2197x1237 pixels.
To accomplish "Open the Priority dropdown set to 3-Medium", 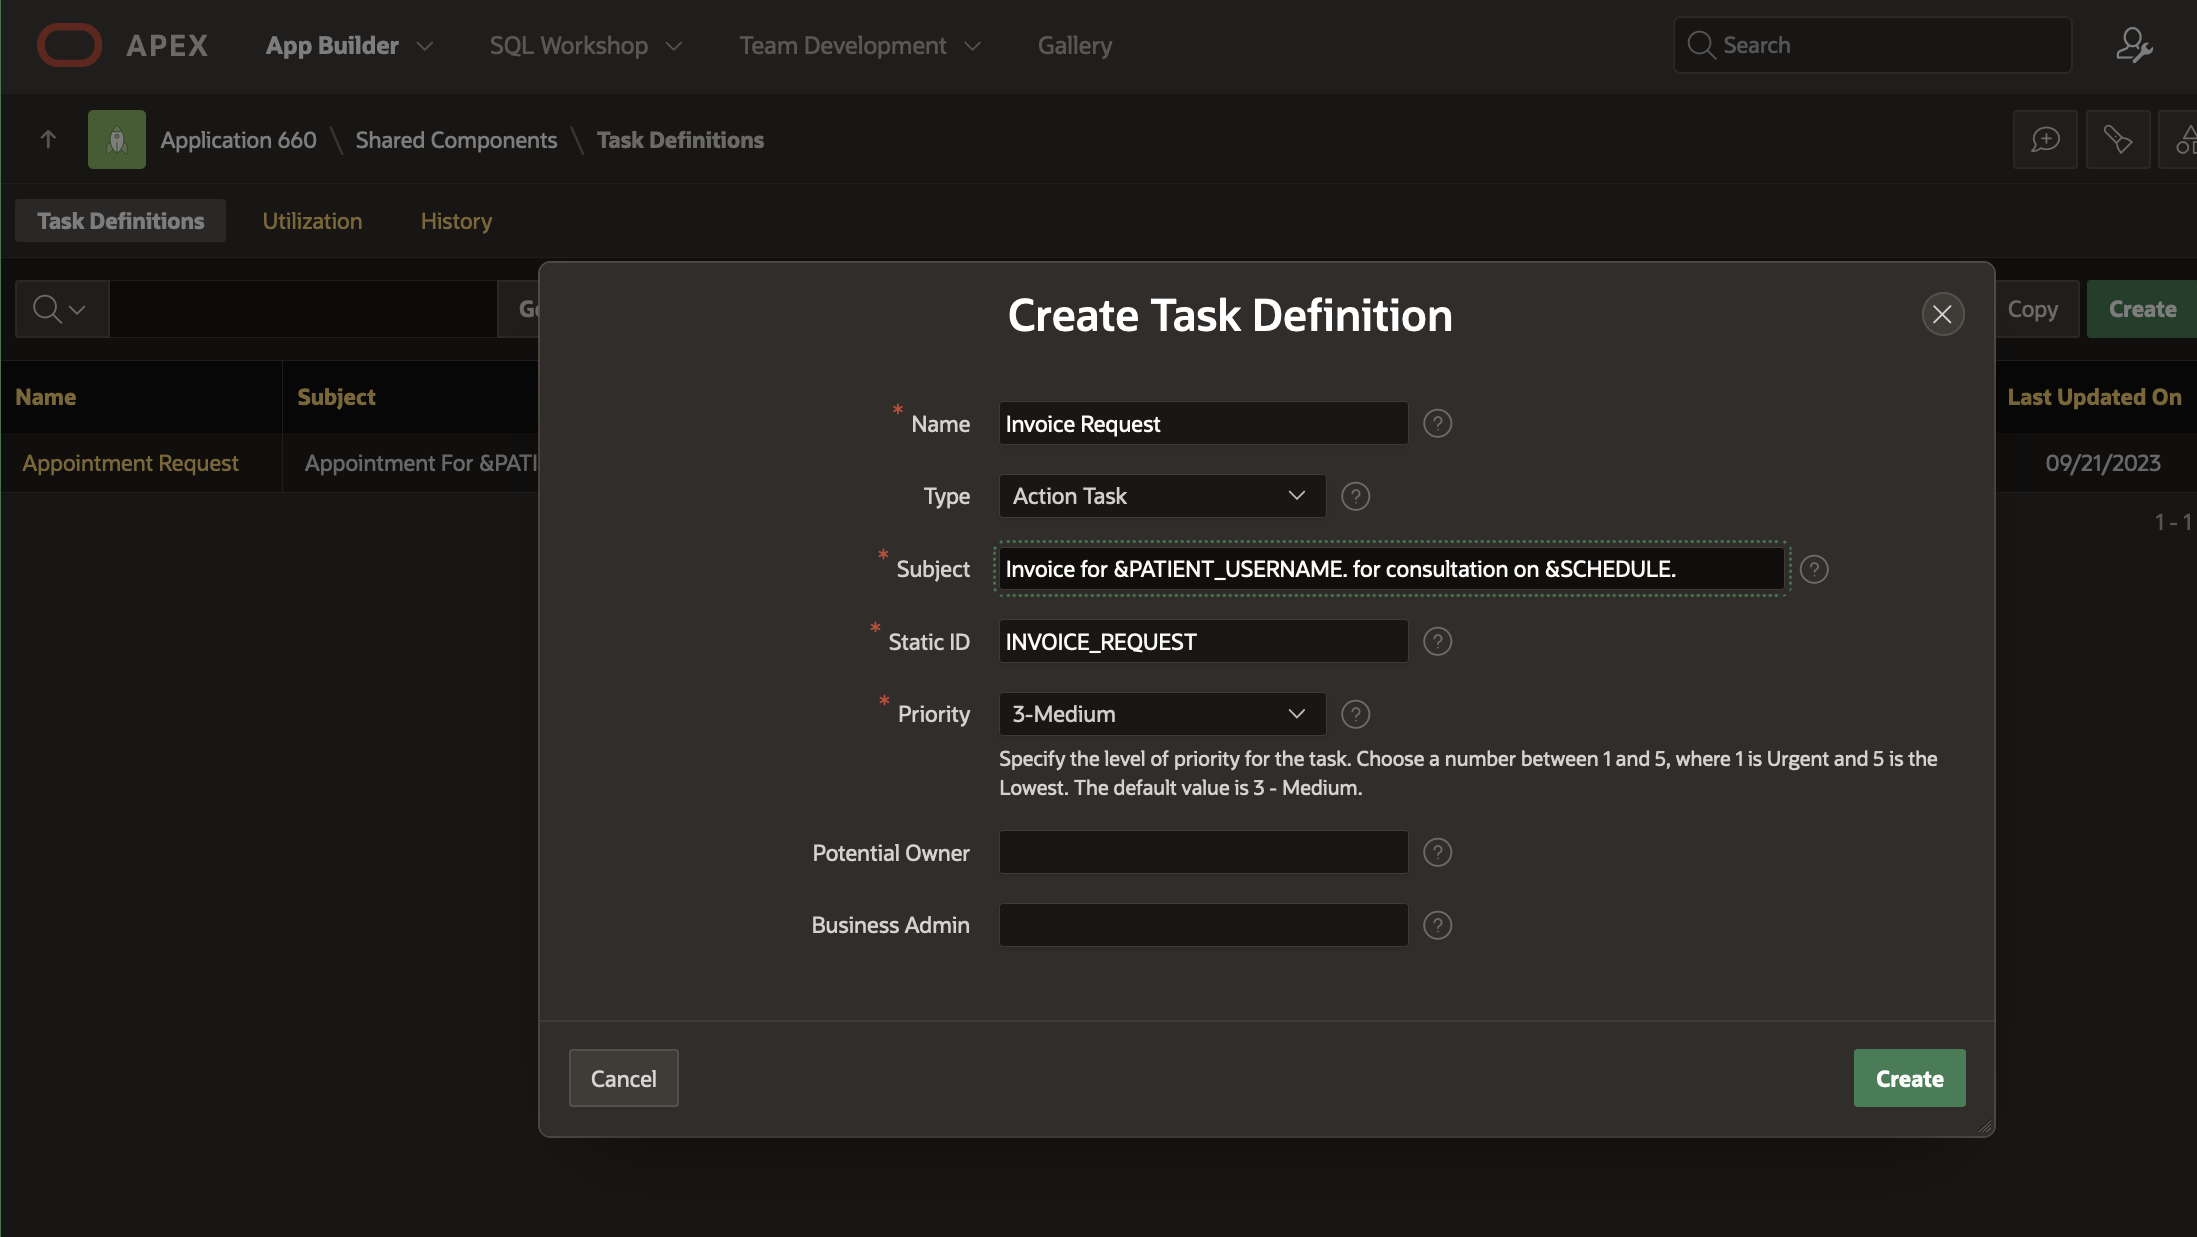I will tap(1161, 714).
